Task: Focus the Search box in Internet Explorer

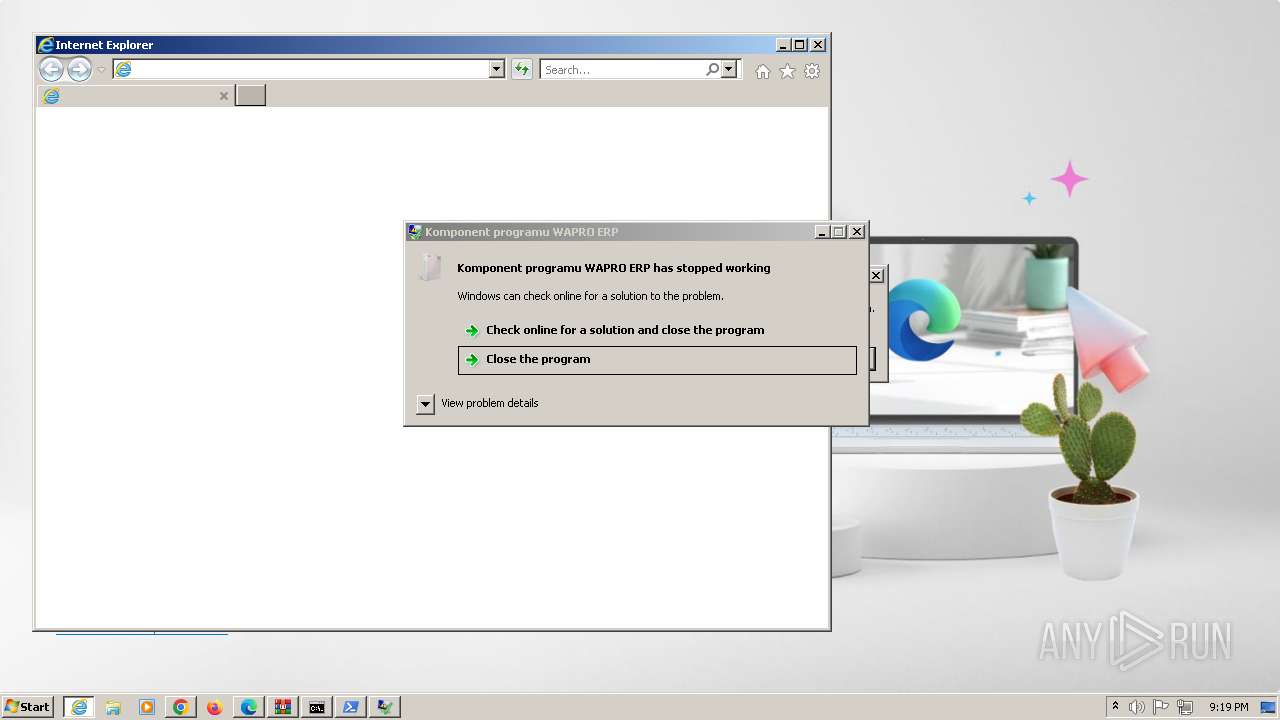Action: [622, 69]
